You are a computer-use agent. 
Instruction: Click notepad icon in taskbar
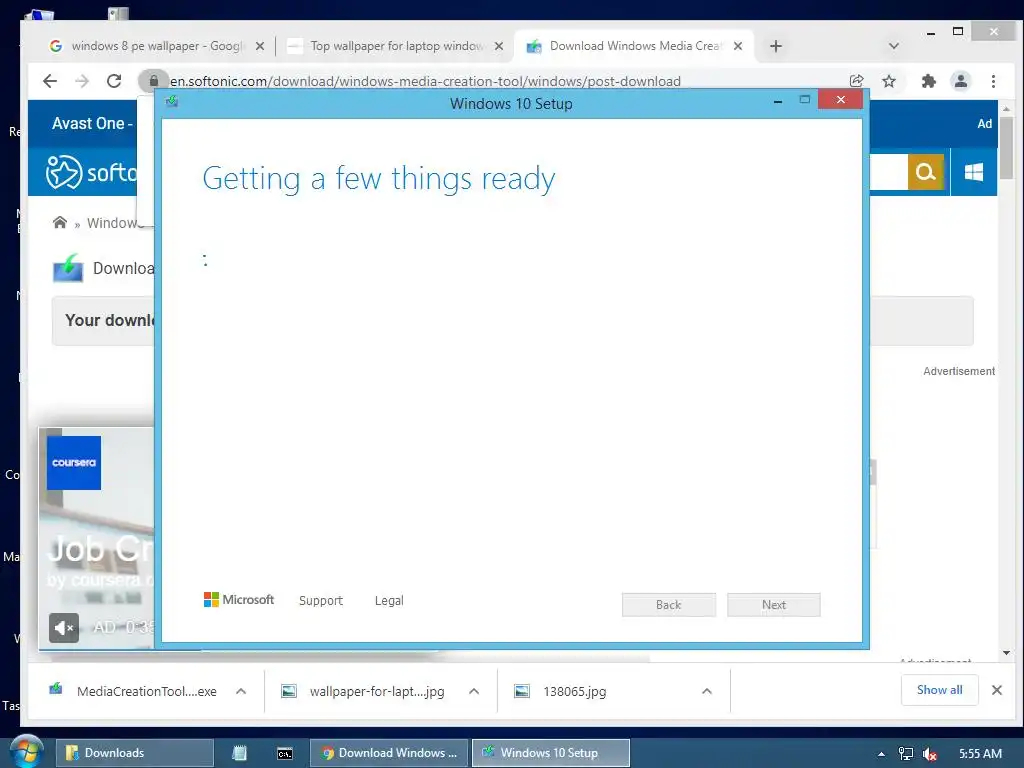pyautogui.click(x=240, y=753)
